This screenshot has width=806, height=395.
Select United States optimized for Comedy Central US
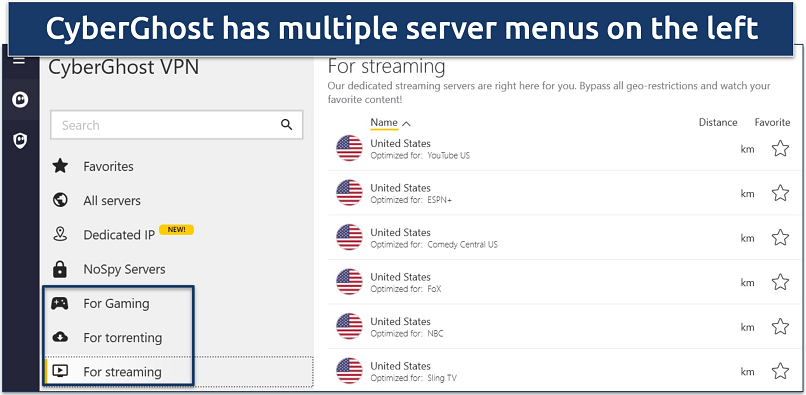coord(563,238)
